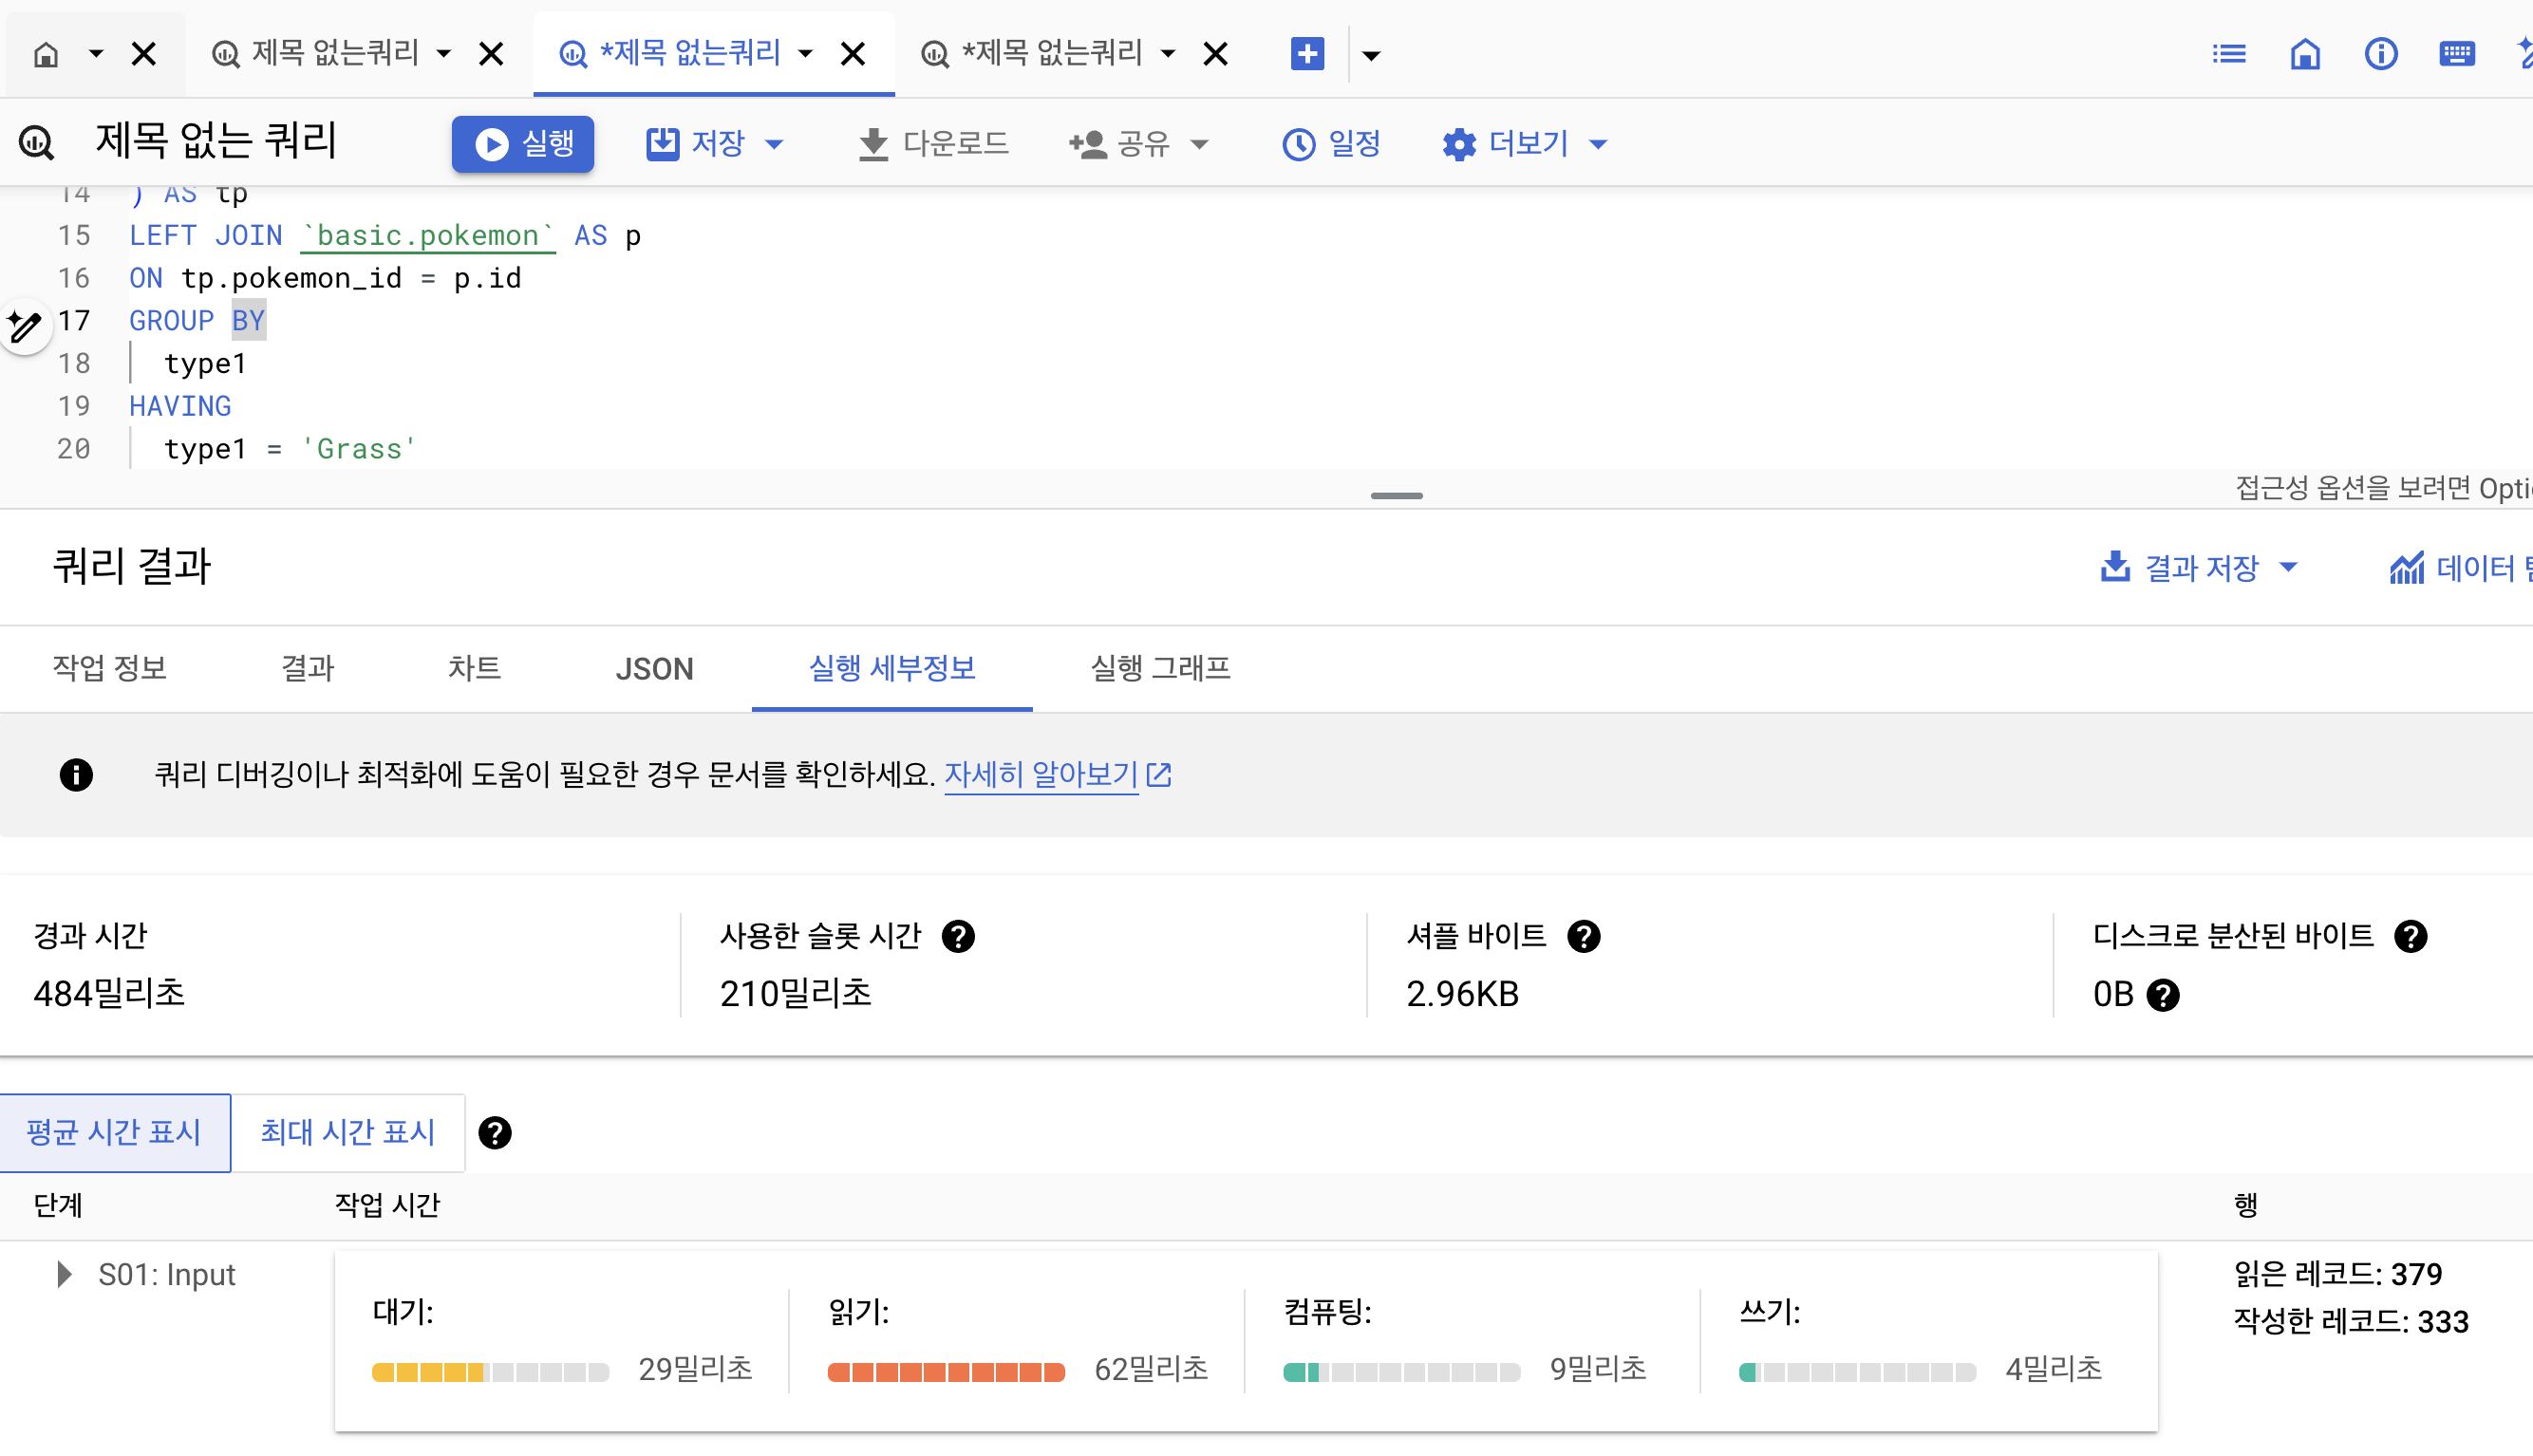Click the 저장 save button
Screen dimensions: 2533x1456
point(696,144)
